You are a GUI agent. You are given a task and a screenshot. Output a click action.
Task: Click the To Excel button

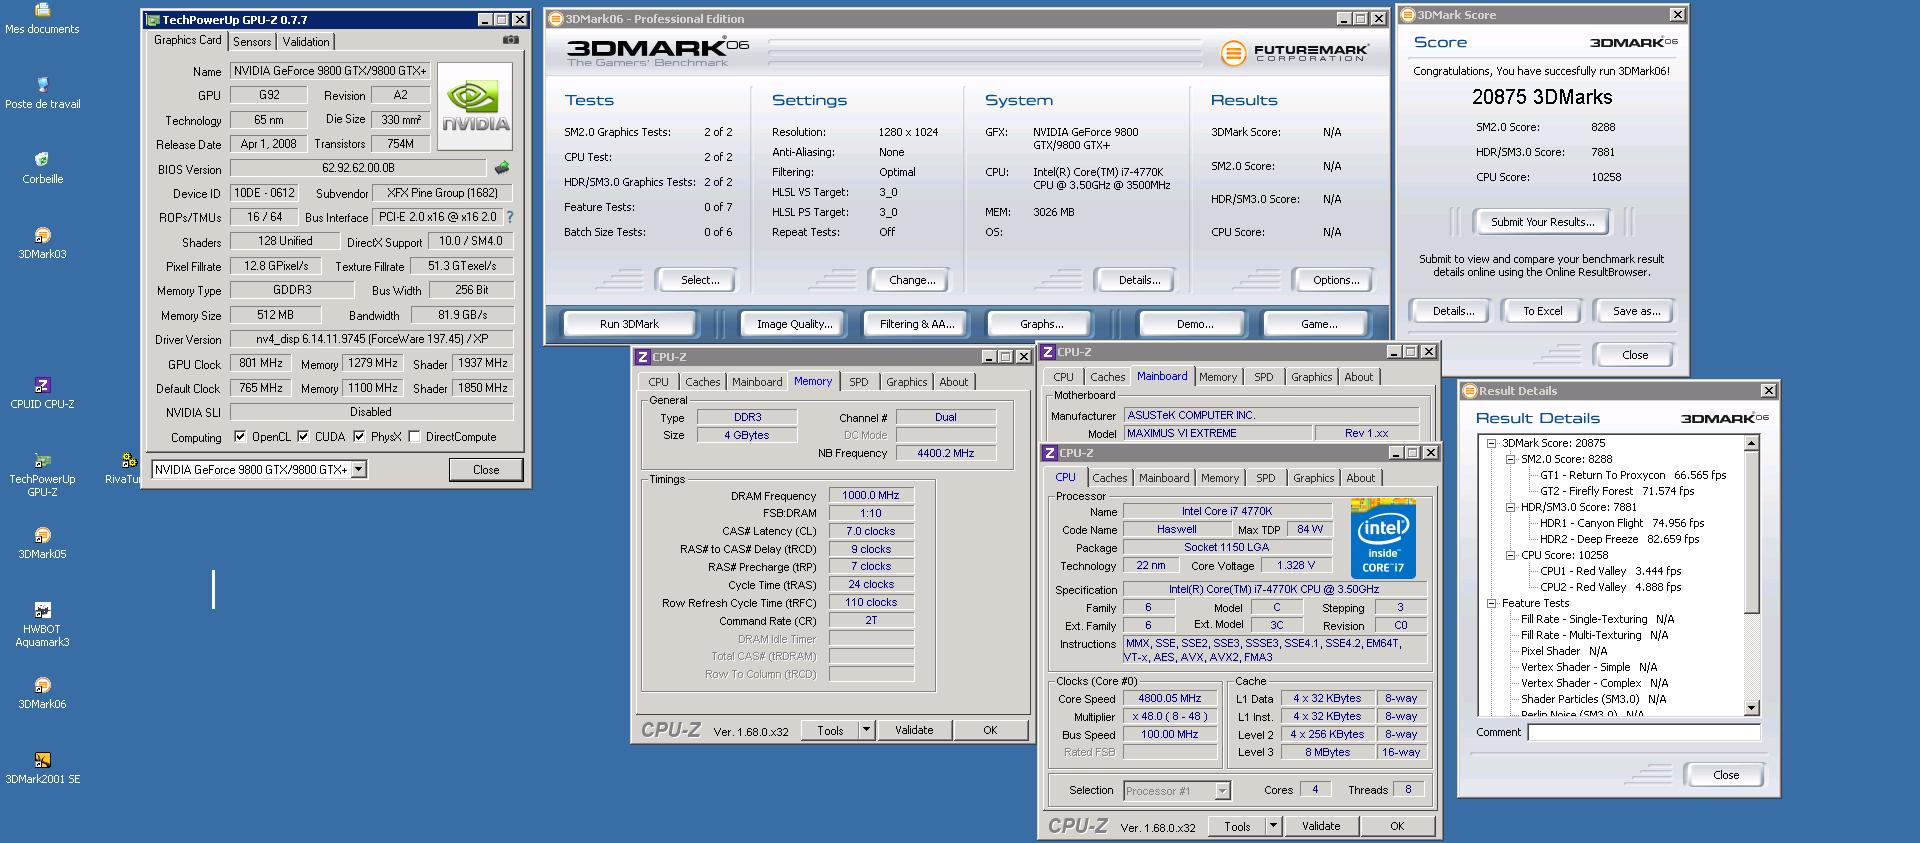pos(1542,311)
